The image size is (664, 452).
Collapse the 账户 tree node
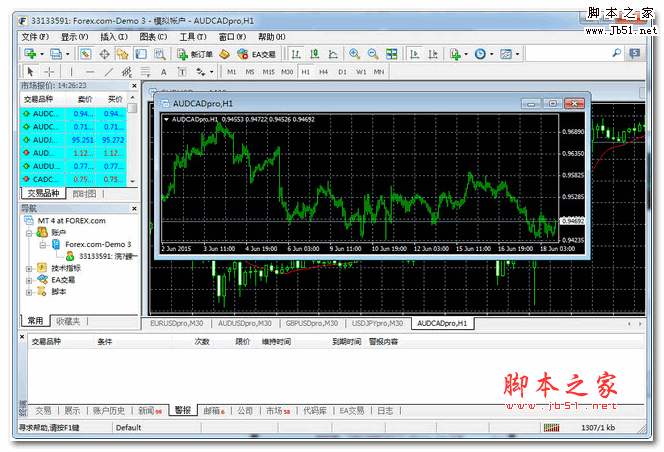[29, 233]
